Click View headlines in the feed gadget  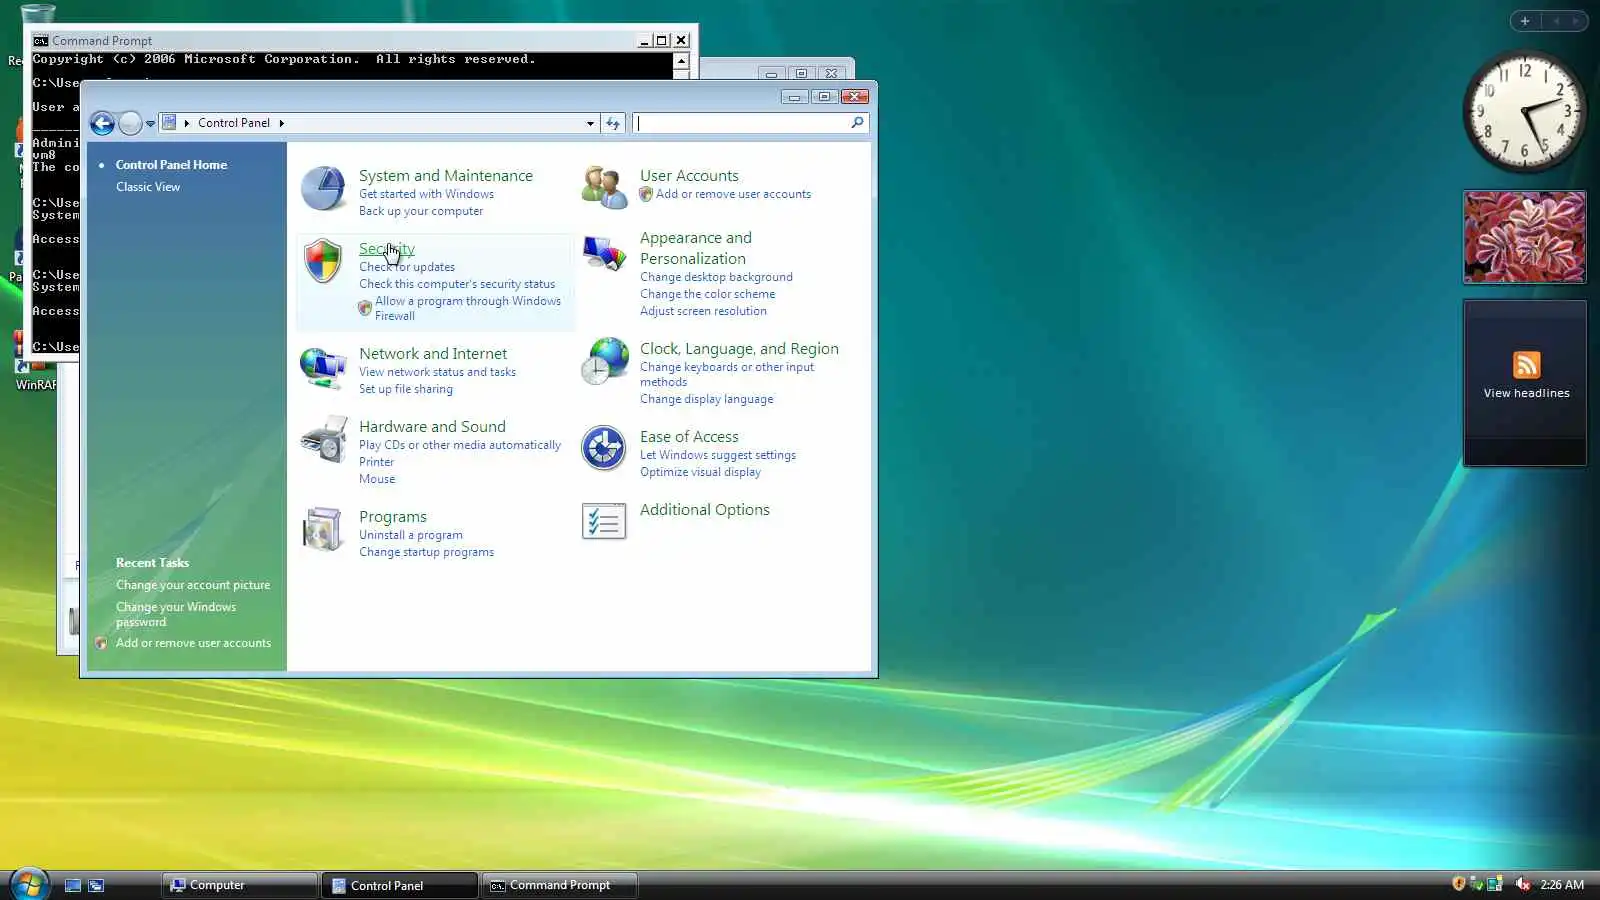click(1526, 393)
